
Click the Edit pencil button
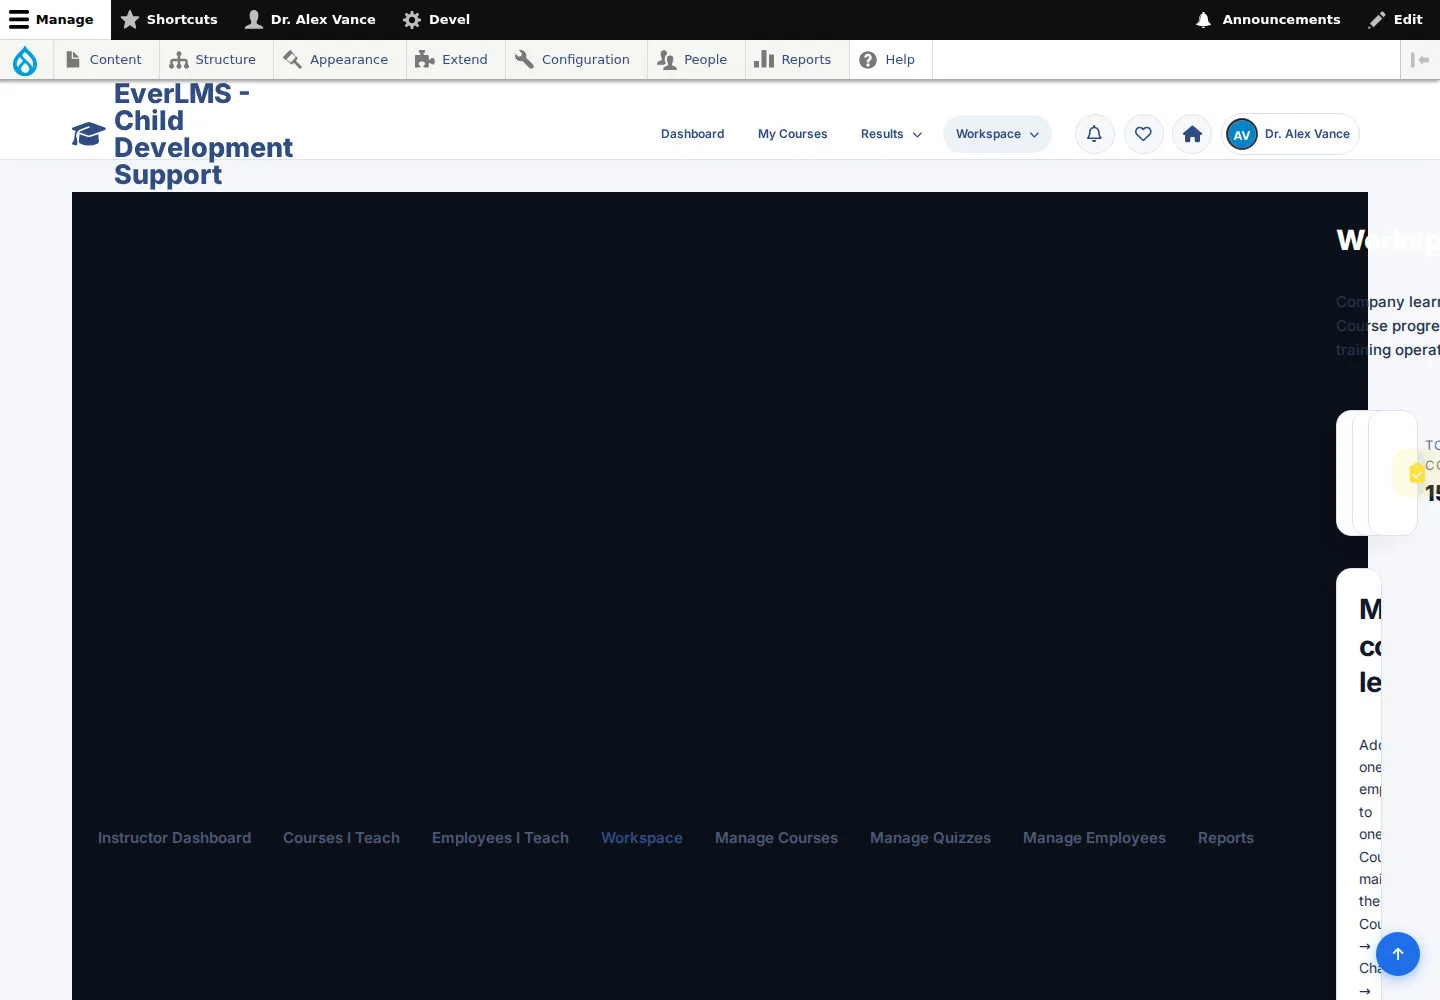[1396, 19]
